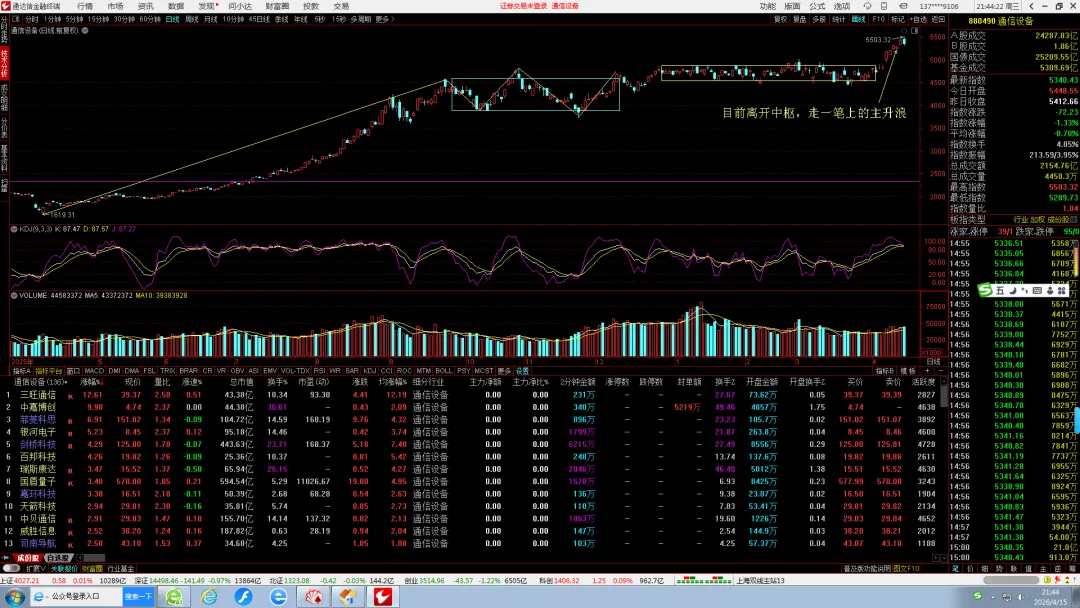Expand the 扩展V bottom tab
The width and height of the screenshot is (1080, 608).
click(x=35, y=569)
